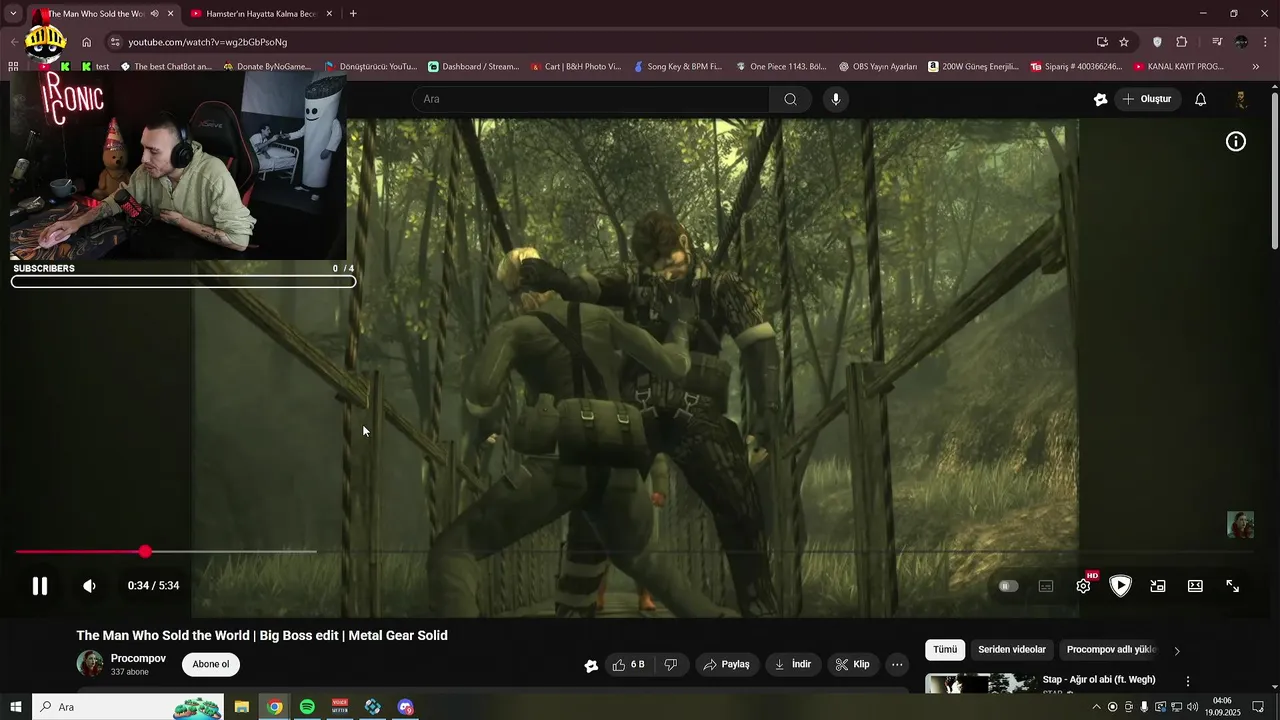Image resolution: width=1280 pixels, height=720 pixels.
Task: Open 'The best ChatBot an...' bookmark
Action: 165,67
